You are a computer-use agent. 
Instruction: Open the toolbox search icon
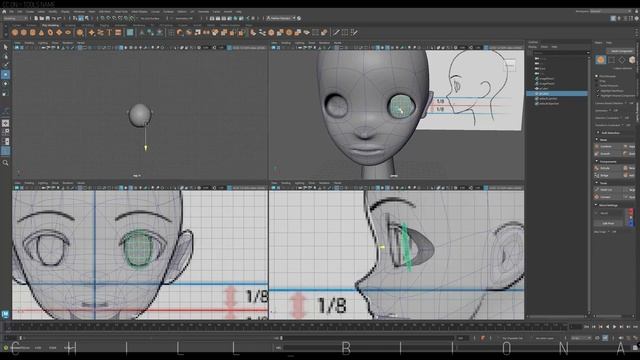[x=5, y=163]
